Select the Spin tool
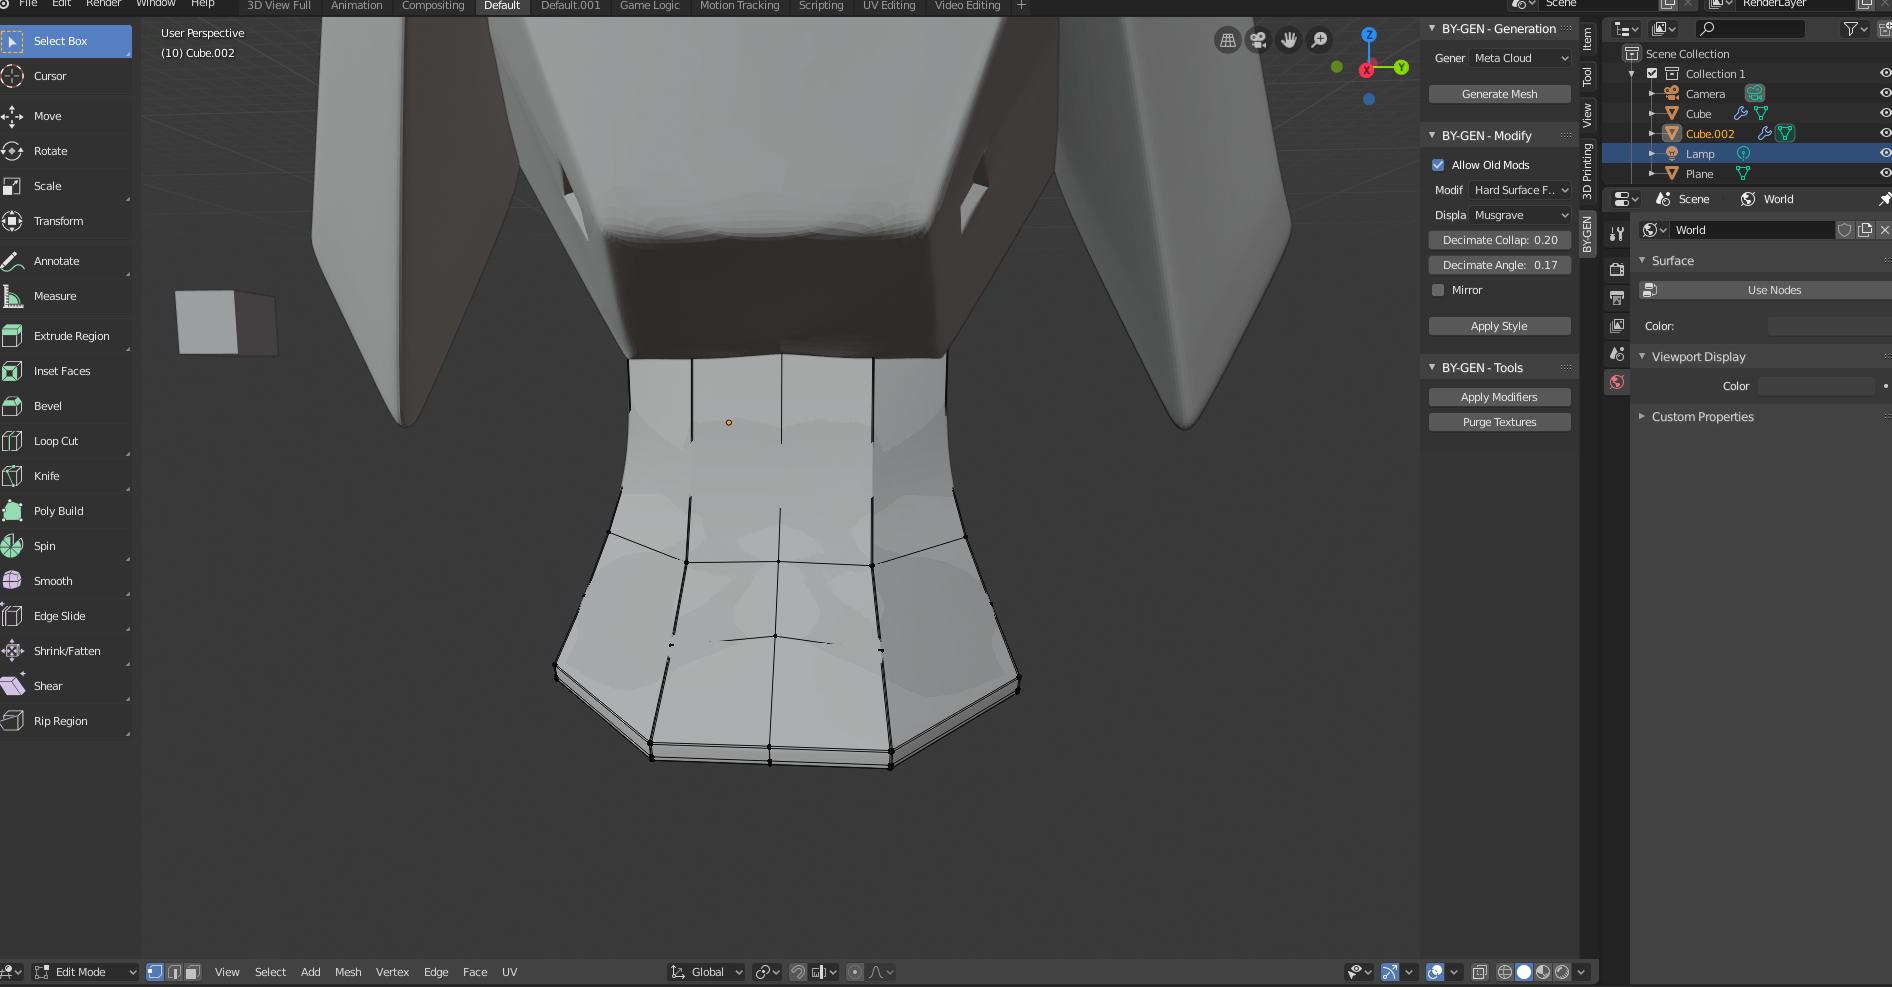The height and width of the screenshot is (987, 1892). [x=65, y=546]
